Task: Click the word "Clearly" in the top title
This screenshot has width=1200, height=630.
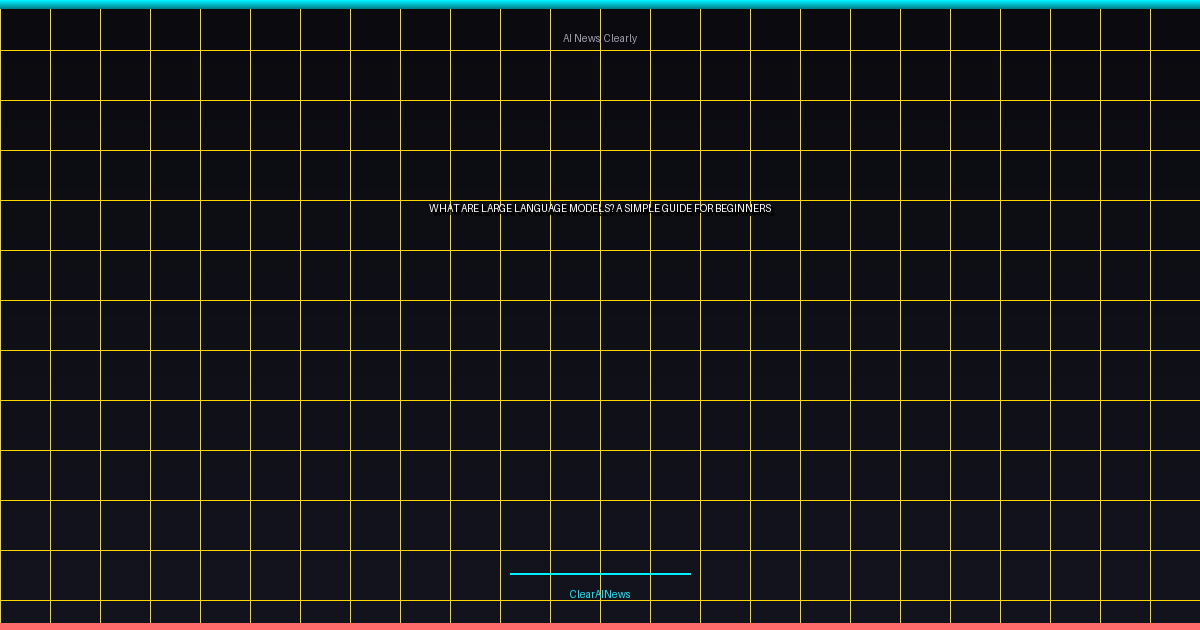Action: (620, 39)
